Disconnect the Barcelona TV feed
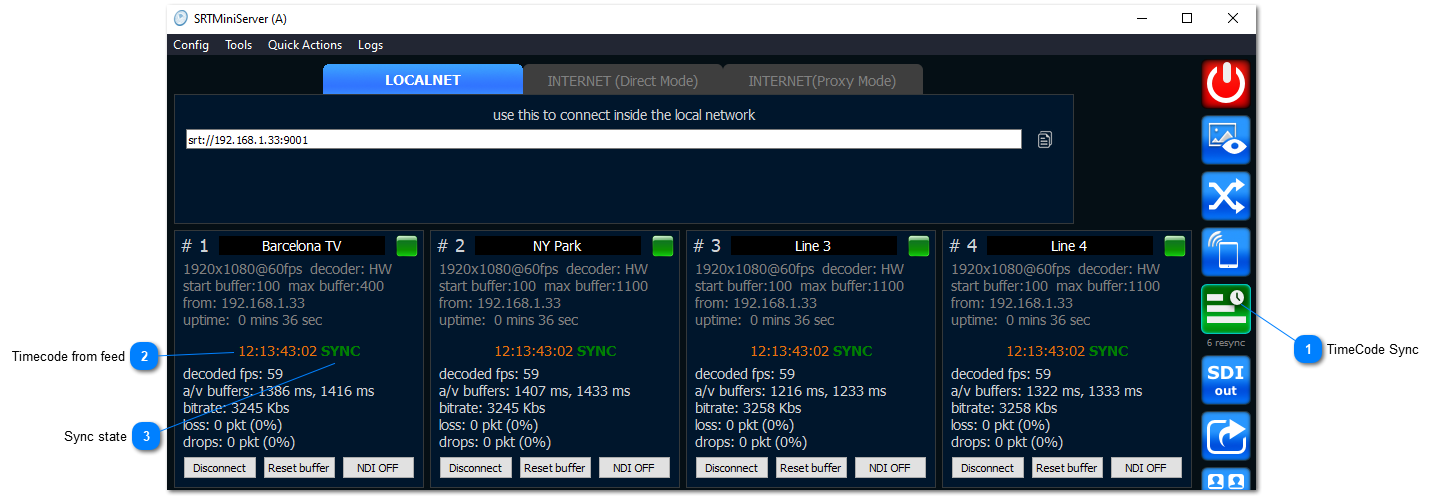This screenshot has height=499, width=1435. 219,468
